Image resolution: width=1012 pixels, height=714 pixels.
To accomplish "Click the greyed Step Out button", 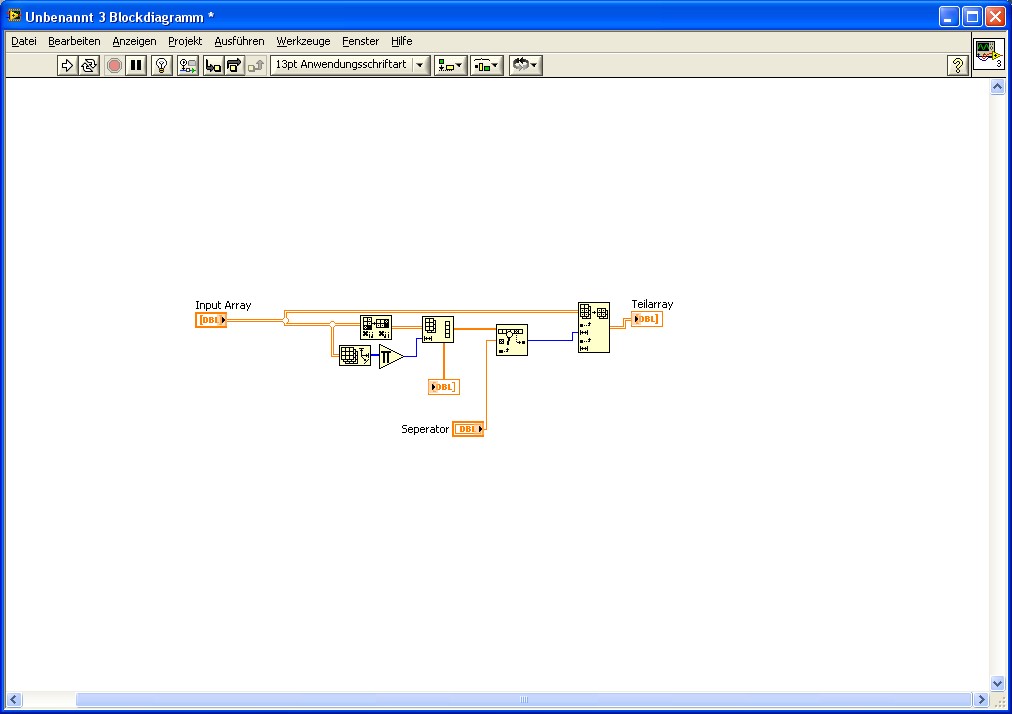I will tap(256, 65).
